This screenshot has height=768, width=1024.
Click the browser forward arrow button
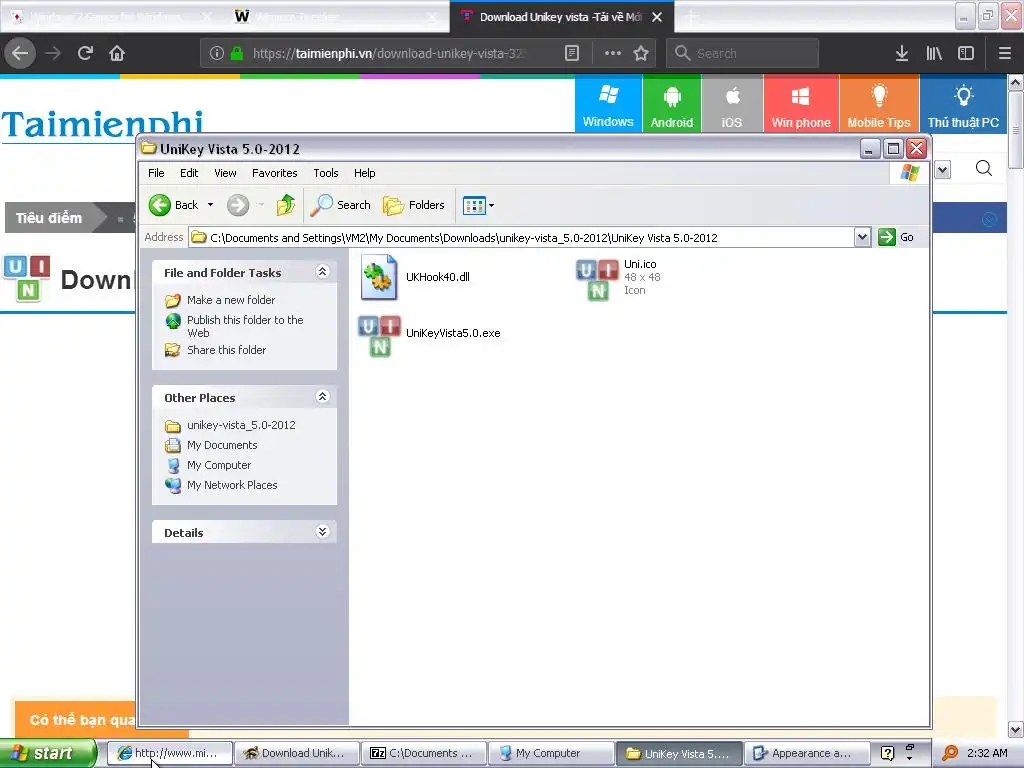pyautogui.click(x=53, y=53)
